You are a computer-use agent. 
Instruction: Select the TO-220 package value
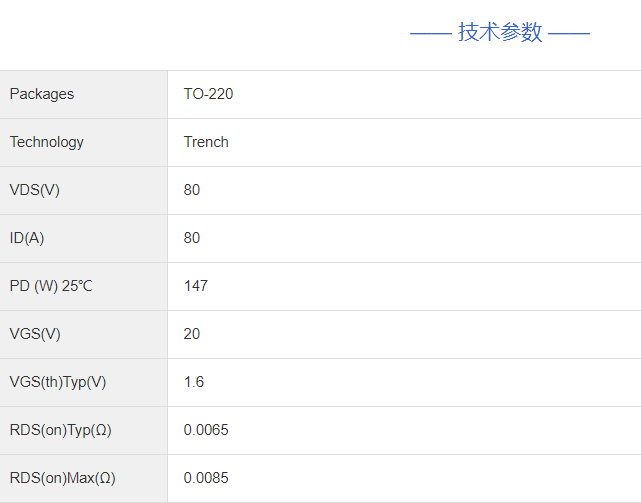tap(208, 94)
